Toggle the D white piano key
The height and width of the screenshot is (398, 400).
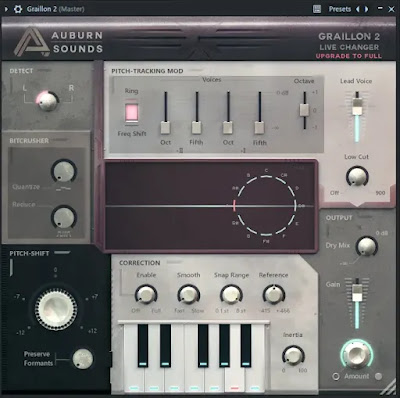(x=154, y=380)
